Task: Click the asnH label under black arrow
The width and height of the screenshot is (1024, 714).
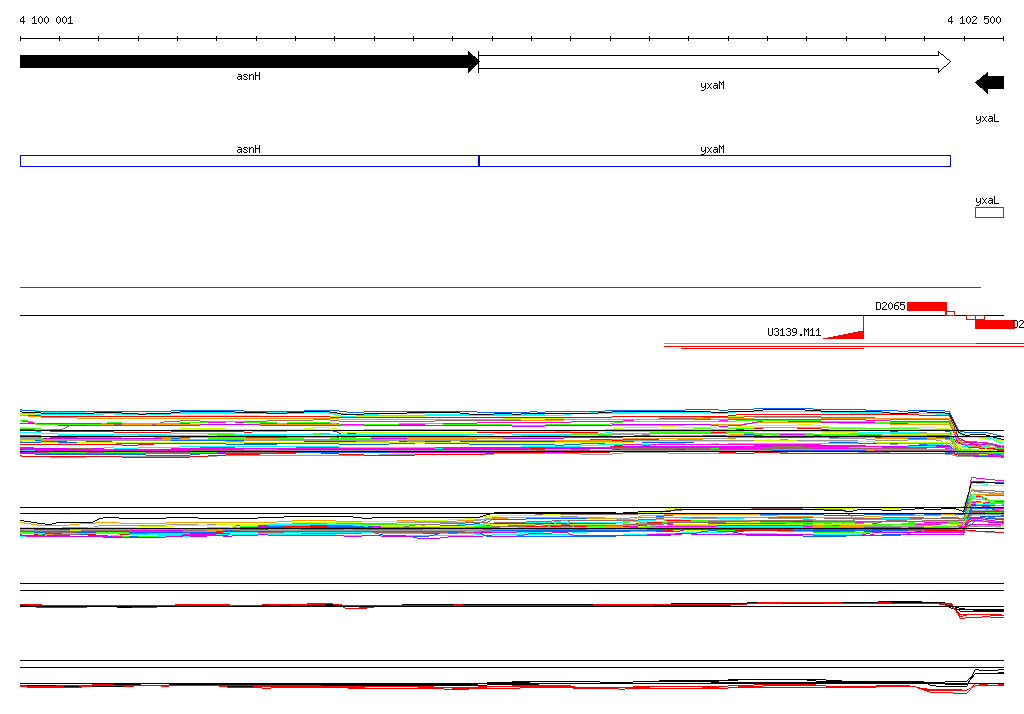Action: (248, 76)
